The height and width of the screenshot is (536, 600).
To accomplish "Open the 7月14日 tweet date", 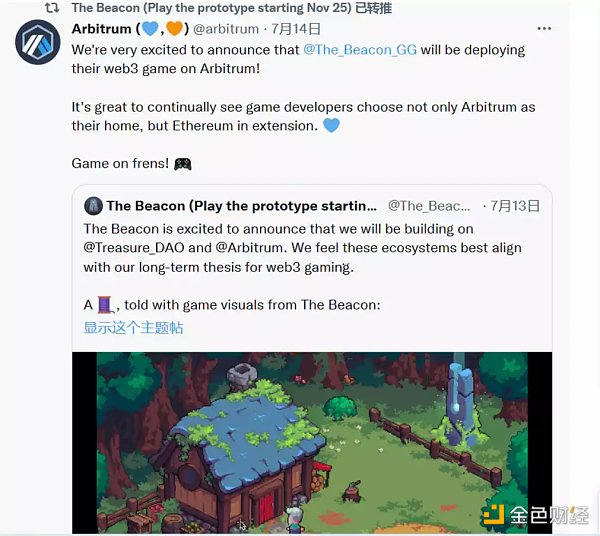I will (296, 29).
